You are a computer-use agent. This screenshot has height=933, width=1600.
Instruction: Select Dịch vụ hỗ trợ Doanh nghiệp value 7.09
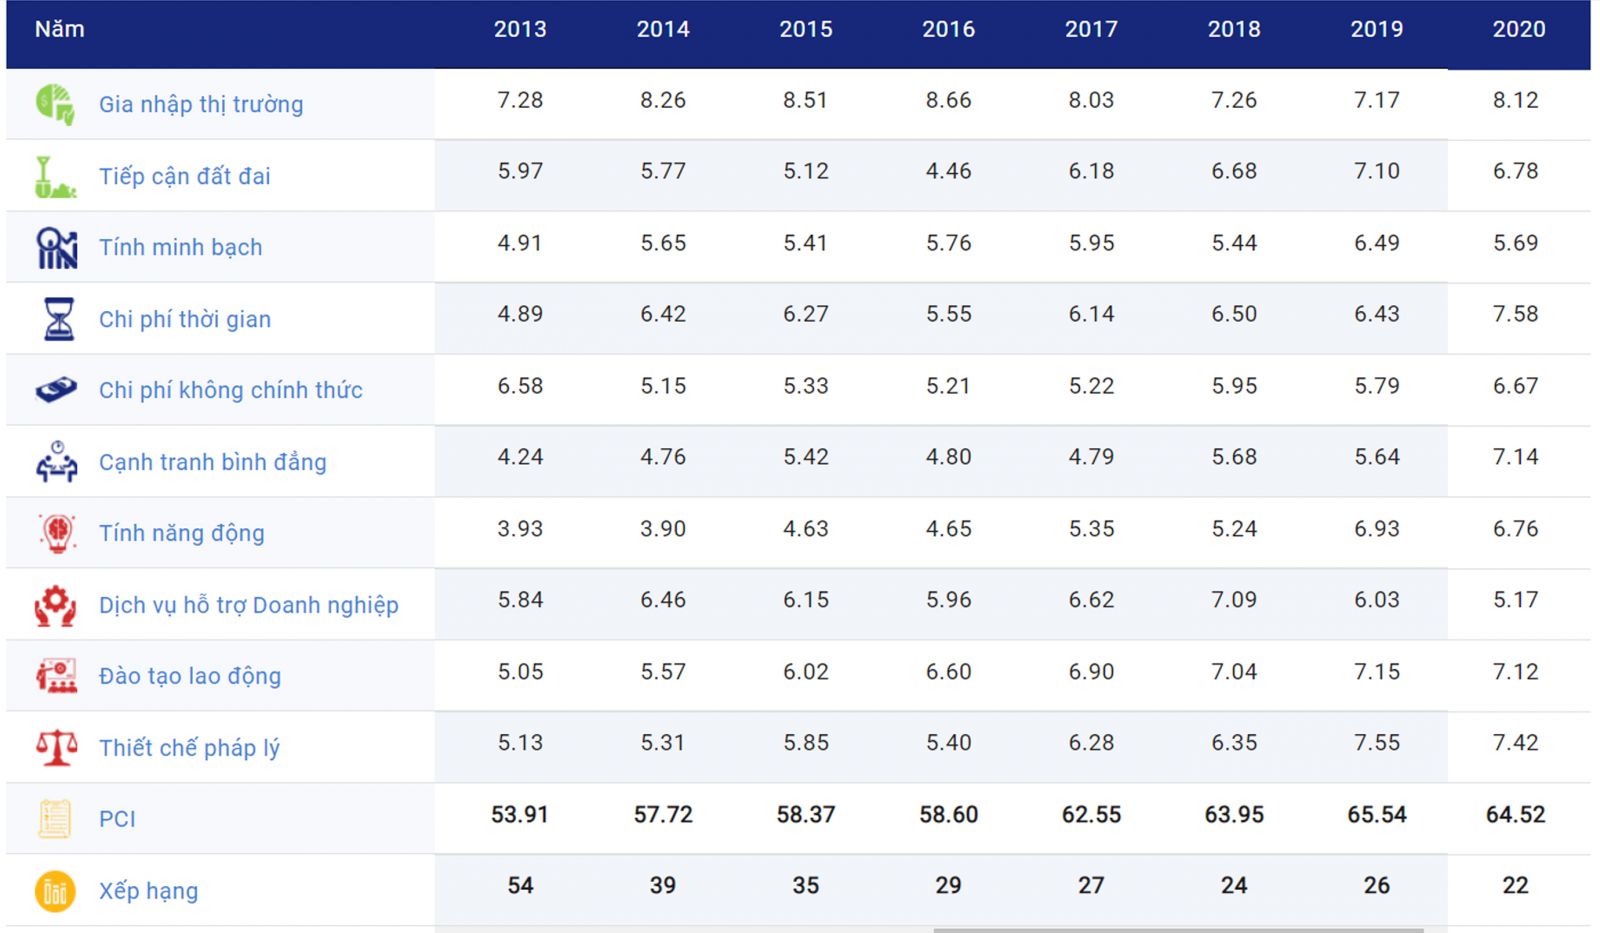(x=1234, y=600)
